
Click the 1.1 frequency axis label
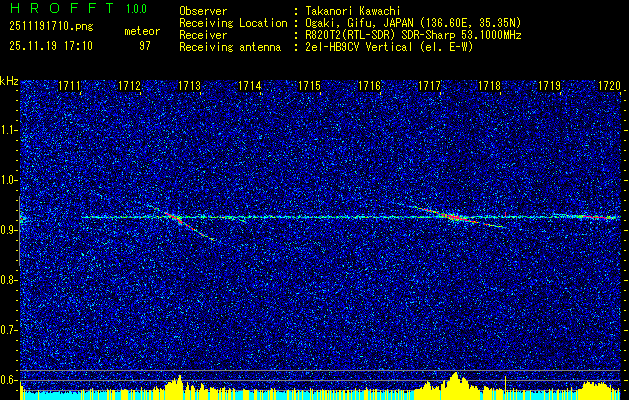9,130
